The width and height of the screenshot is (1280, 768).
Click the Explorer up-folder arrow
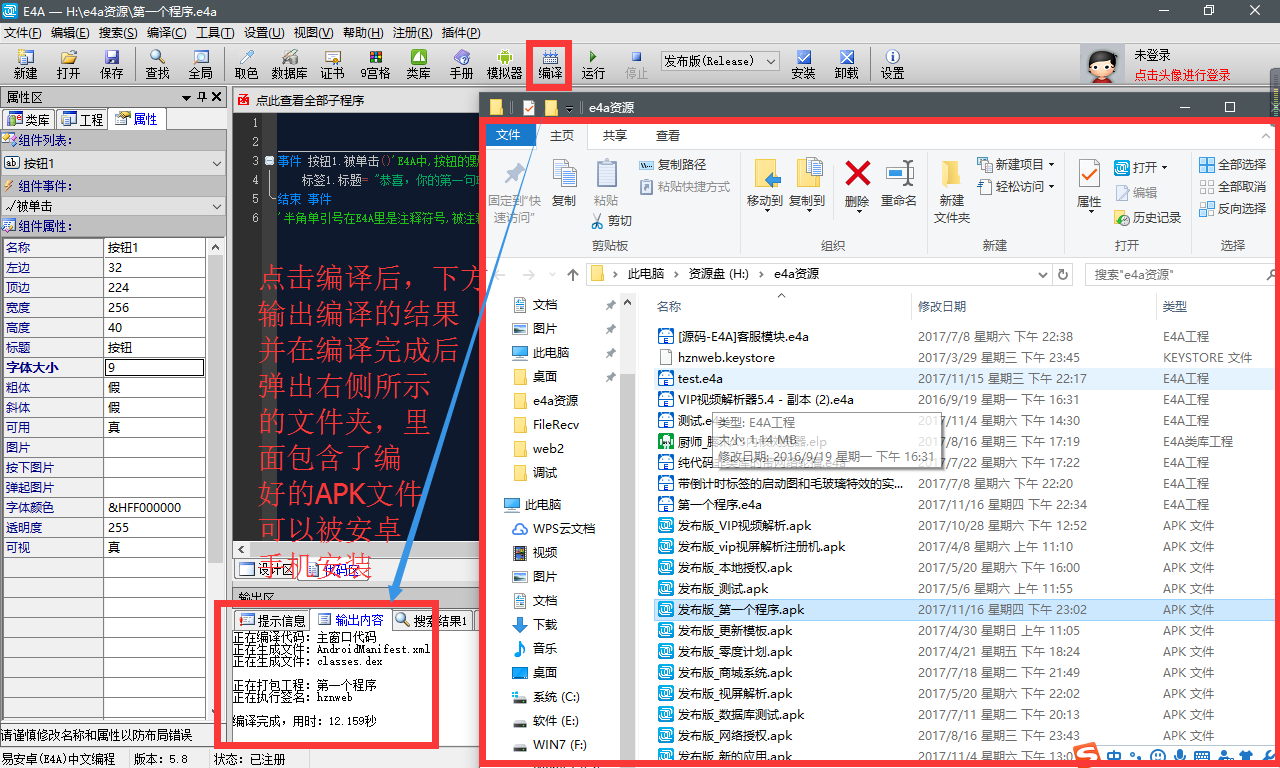572,274
